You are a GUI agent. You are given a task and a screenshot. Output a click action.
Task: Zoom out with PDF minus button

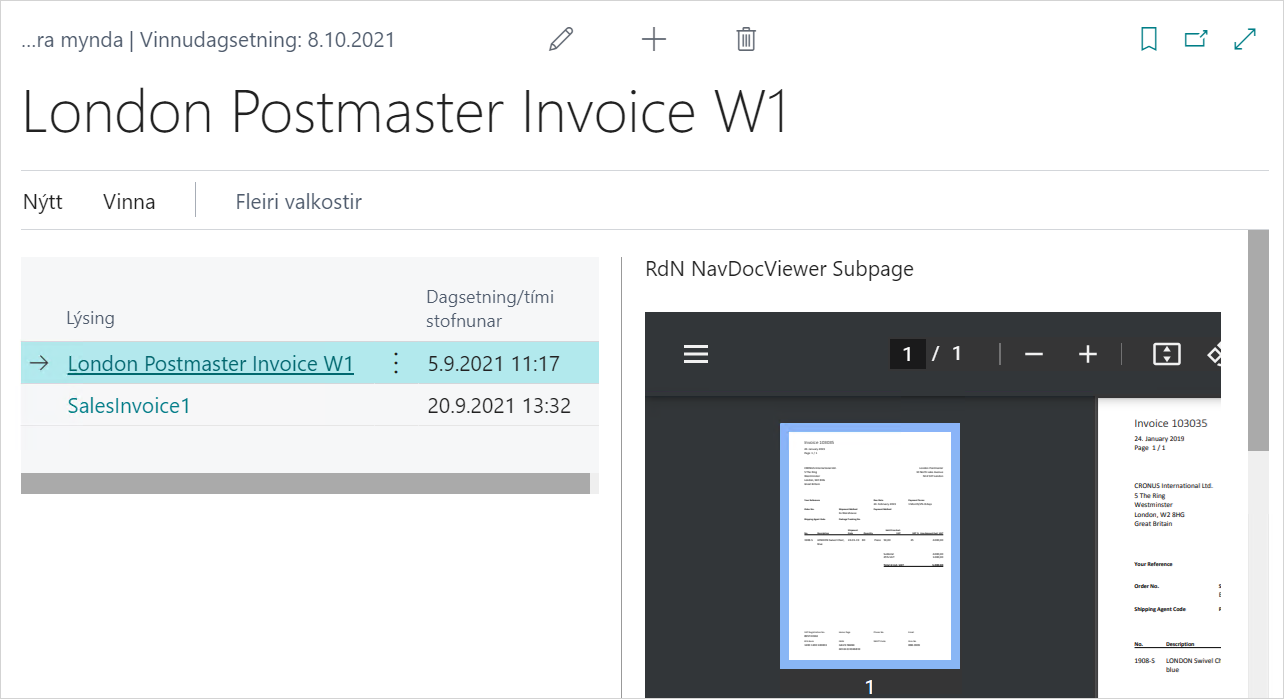(x=1034, y=354)
